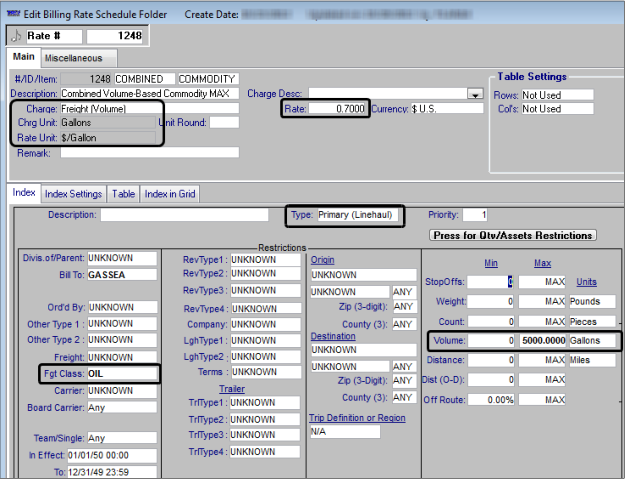The width and height of the screenshot is (626, 479).
Task: Click the StopOffs Min field
Action: pos(491,282)
